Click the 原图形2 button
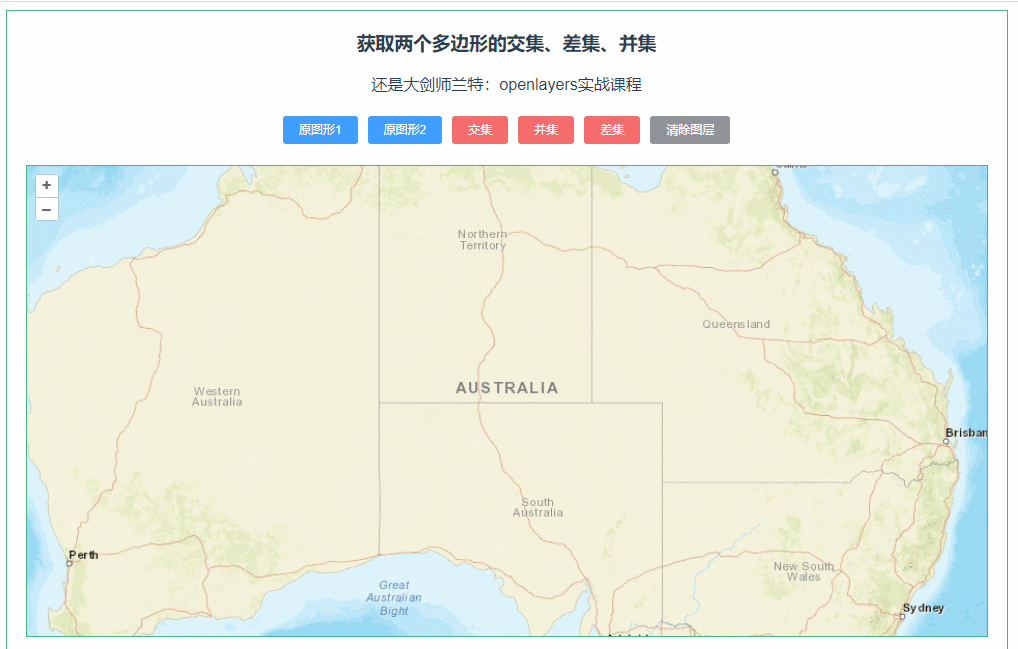Screen dimensions: 1018x649 (x=405, y=130)
